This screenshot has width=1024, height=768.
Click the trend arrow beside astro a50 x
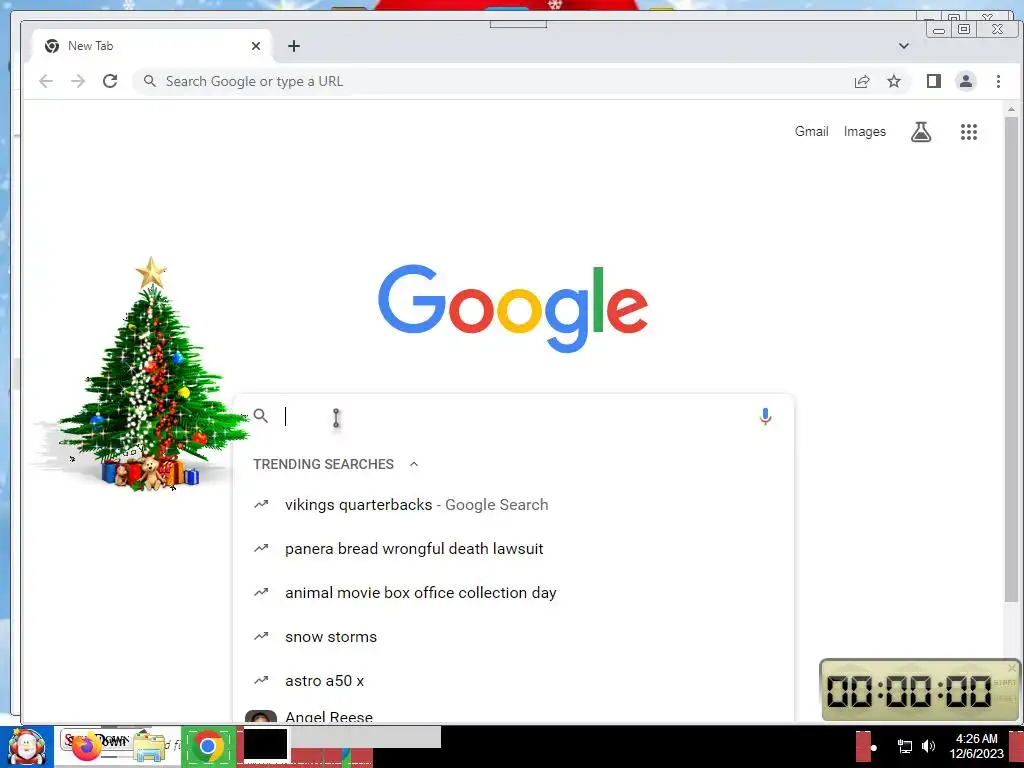[261, 680]
